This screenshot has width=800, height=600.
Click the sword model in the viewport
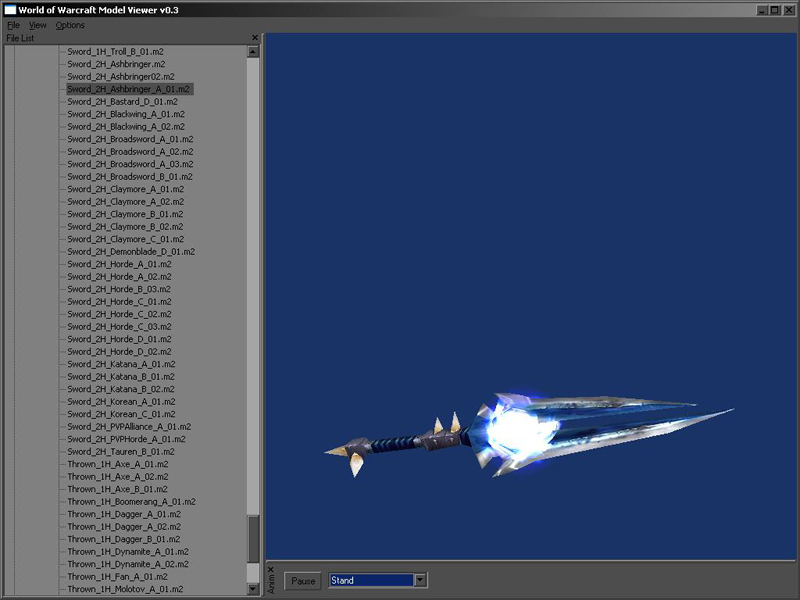(x=528, y=435)
